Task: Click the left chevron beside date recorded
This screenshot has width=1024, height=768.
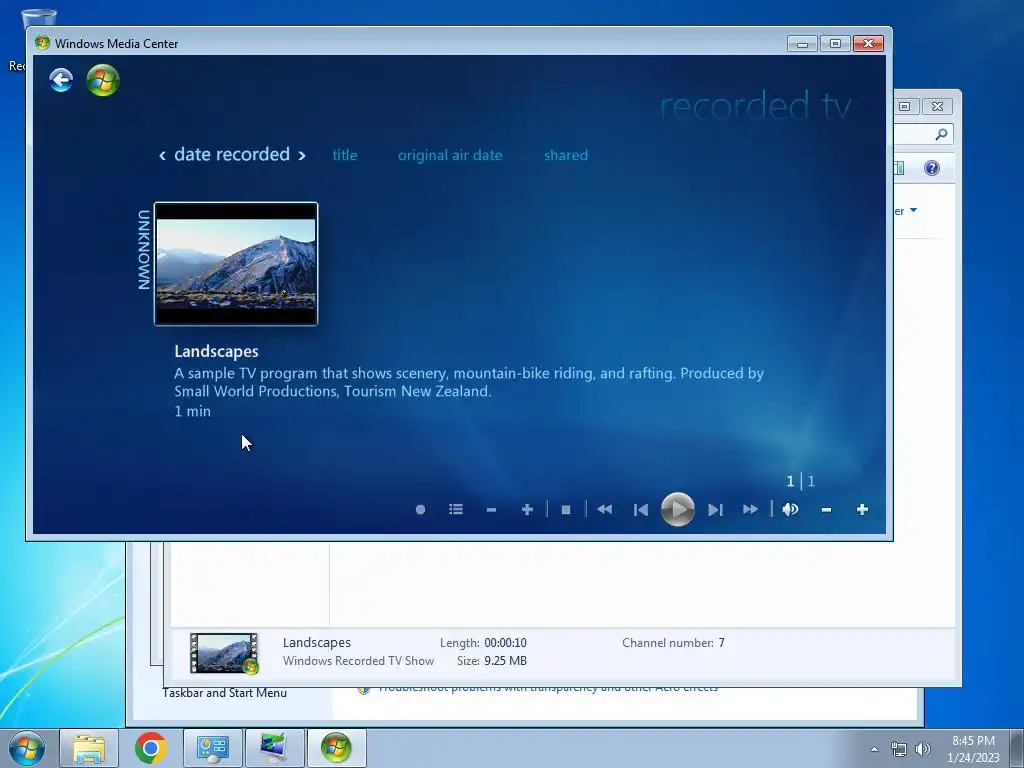Action: 162,155
